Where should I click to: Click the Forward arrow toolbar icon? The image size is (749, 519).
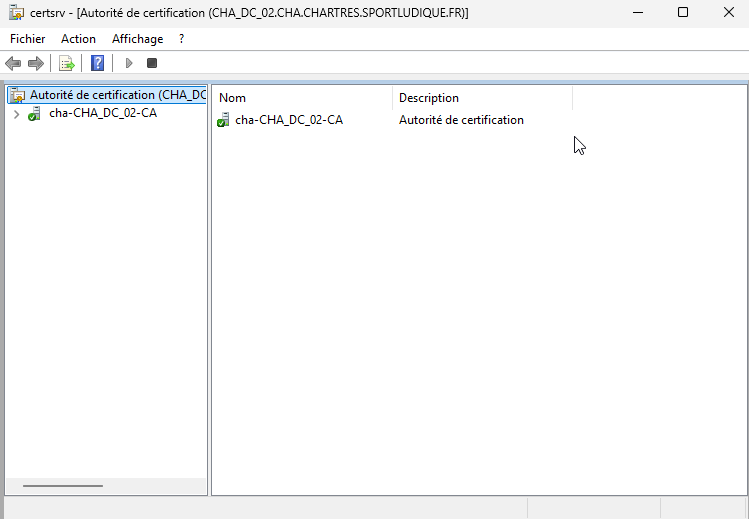coord(36,63)
